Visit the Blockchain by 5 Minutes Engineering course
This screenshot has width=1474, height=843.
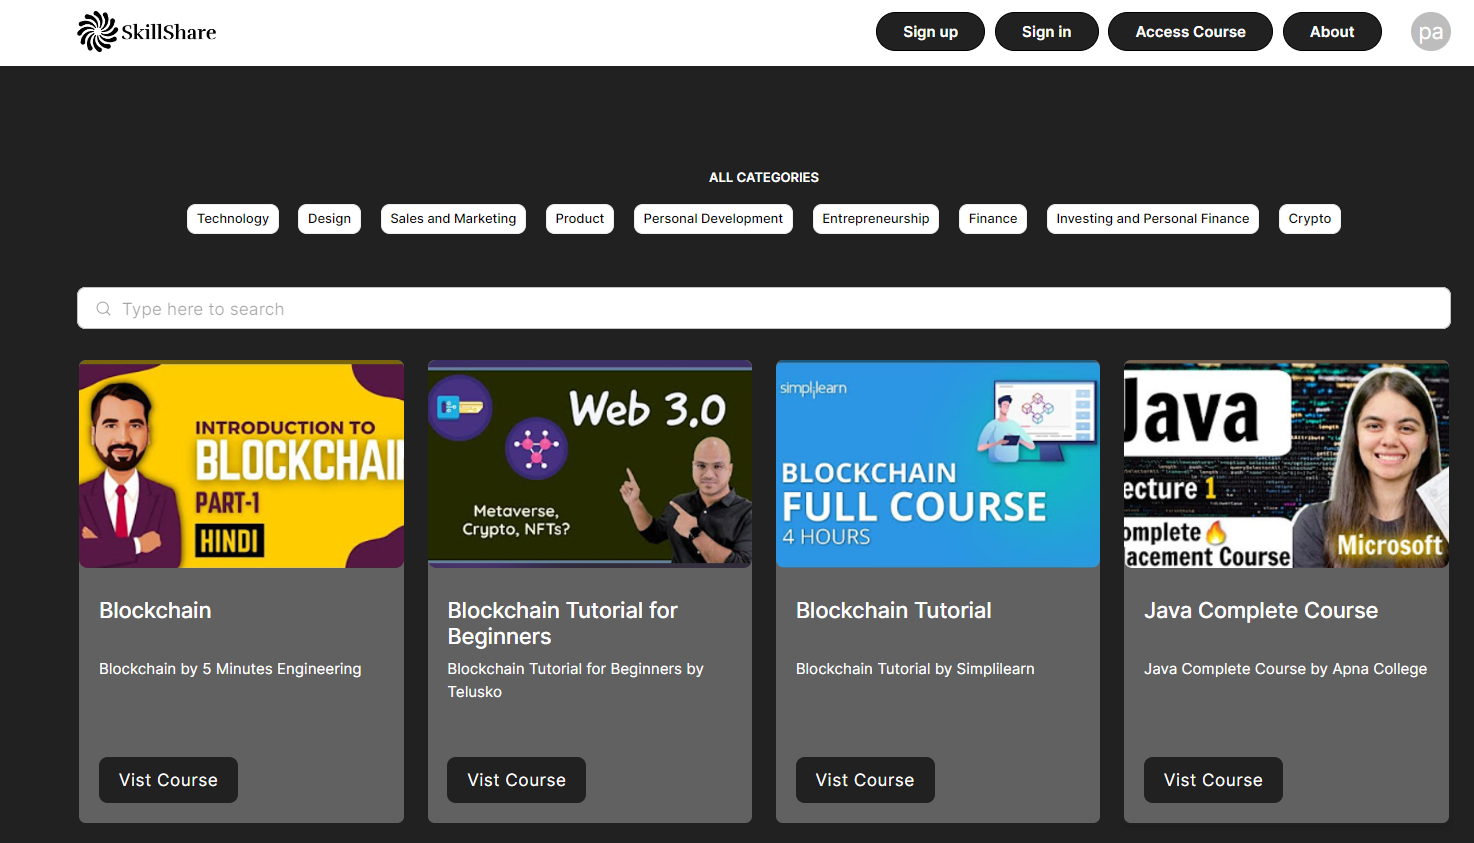[x=168, y=780]
